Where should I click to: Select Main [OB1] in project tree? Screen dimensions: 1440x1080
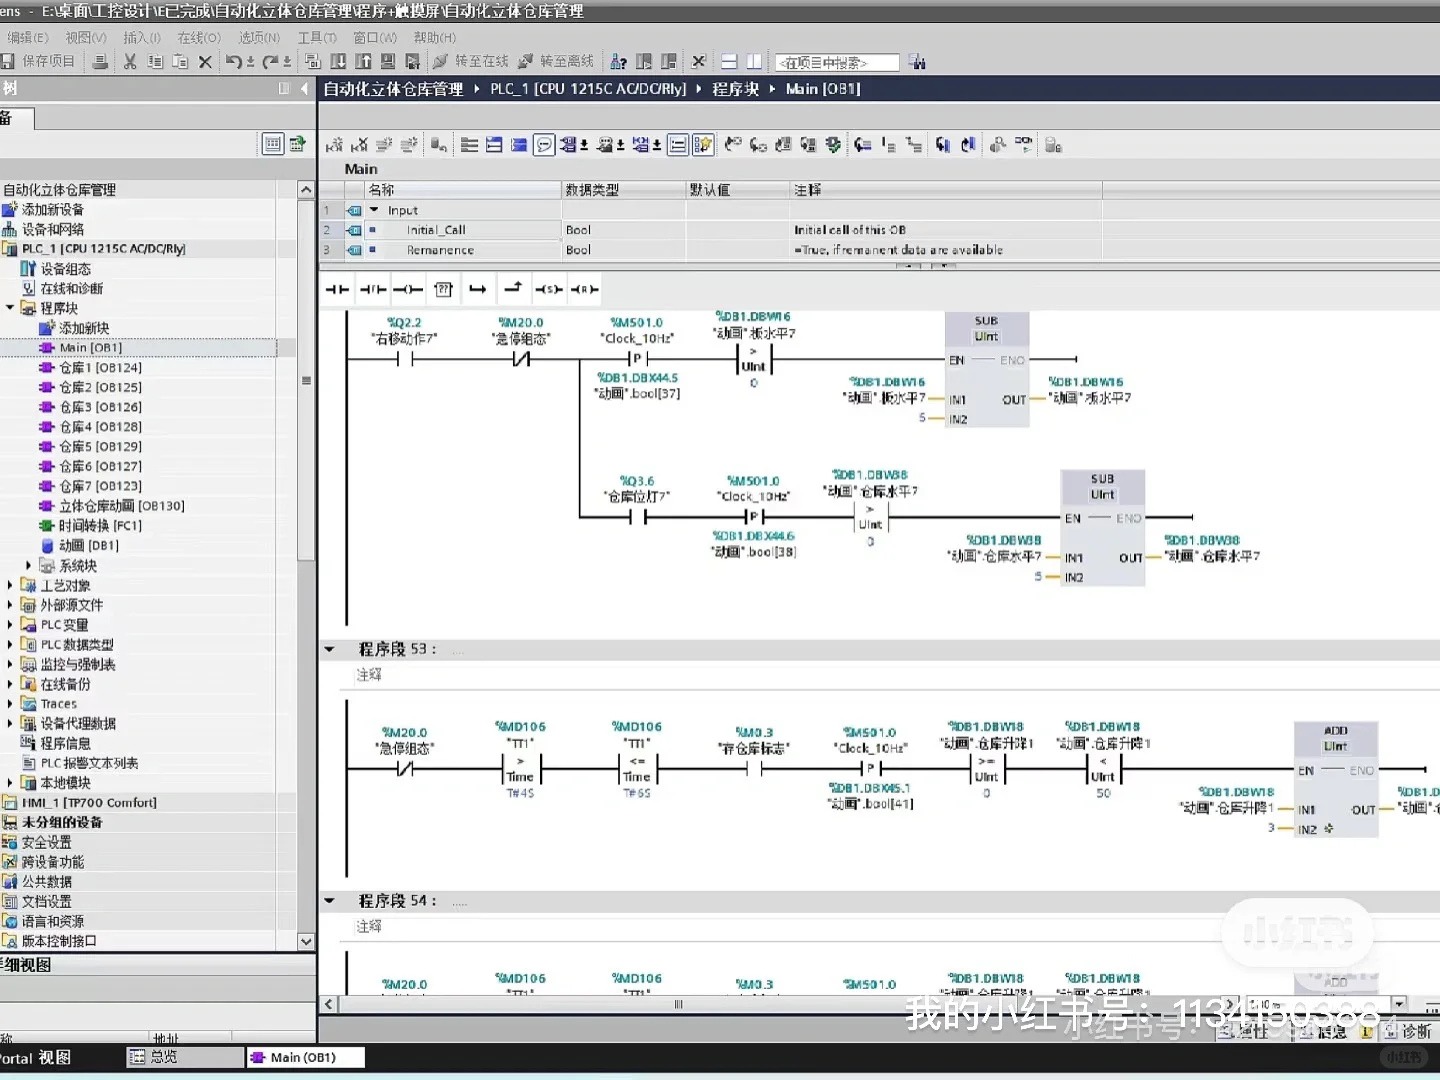point(90,348)
